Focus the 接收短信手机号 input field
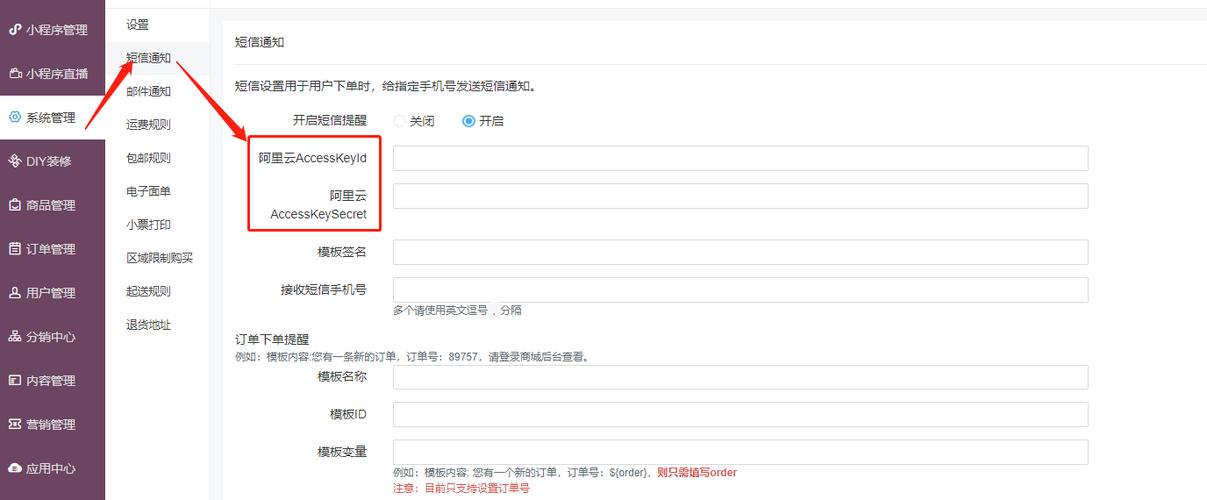The image size is (1207, 500). click(x=740, y=290)
